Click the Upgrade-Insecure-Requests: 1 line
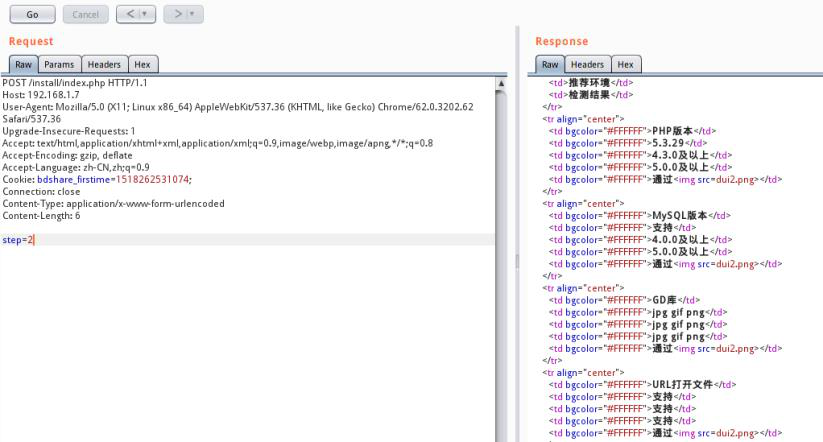The width and height of the screenshot is (823, 442). [x=69, y=131]
